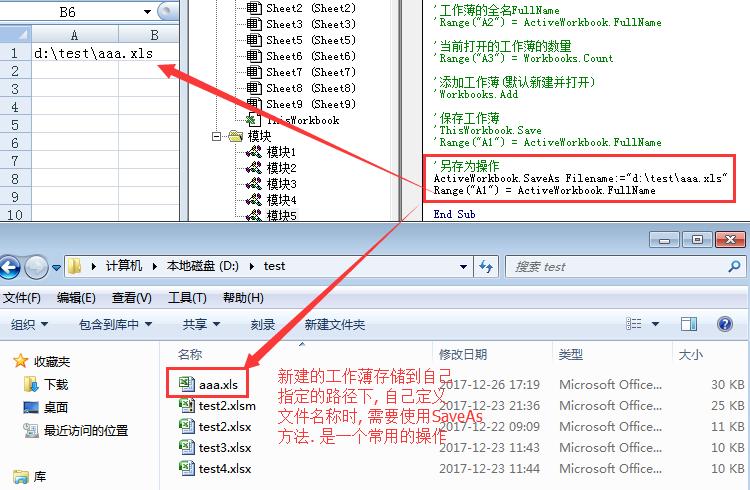The height and width of the screenshot is (490, 750).
Task: Click the 模块 folder icon
Action: click(x=235, y=136)
